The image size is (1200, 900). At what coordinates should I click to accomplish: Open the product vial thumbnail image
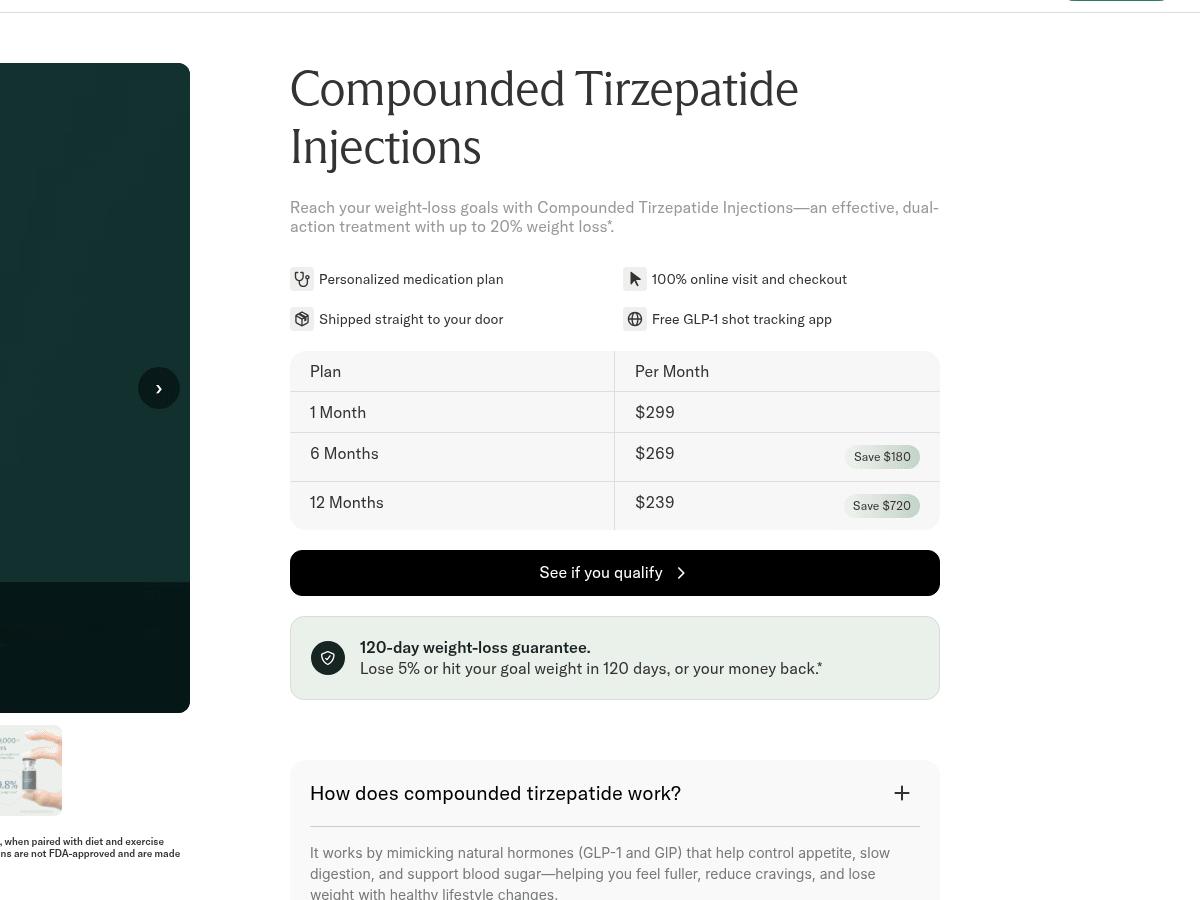click(x=31, y=770)
